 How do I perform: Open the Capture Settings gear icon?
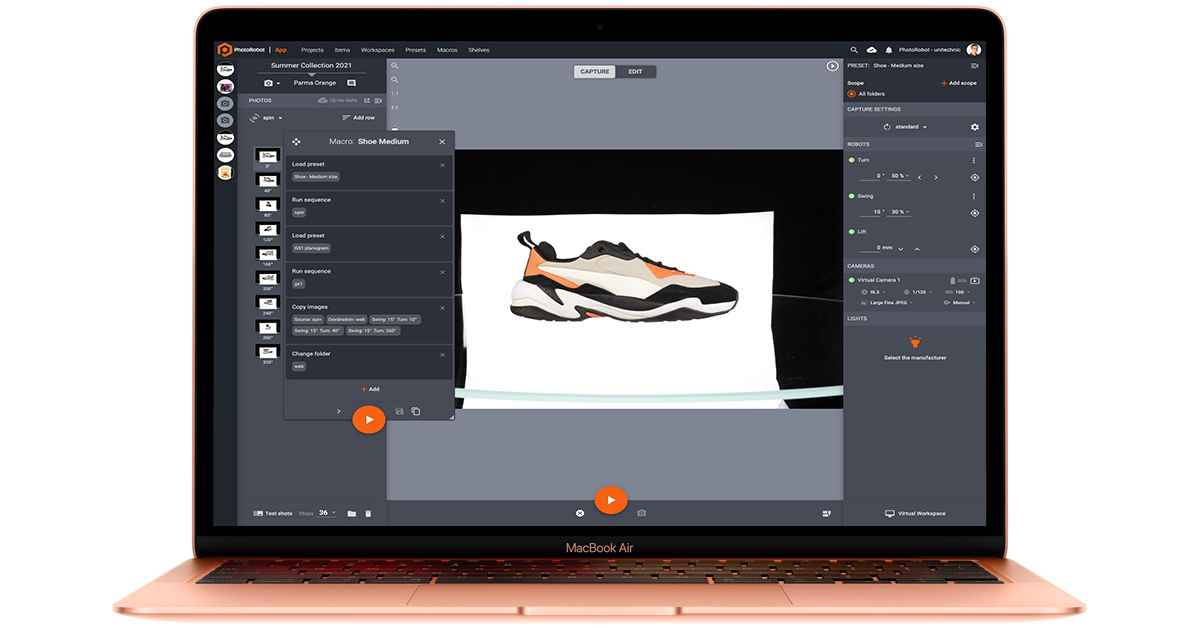click(974, 126)
